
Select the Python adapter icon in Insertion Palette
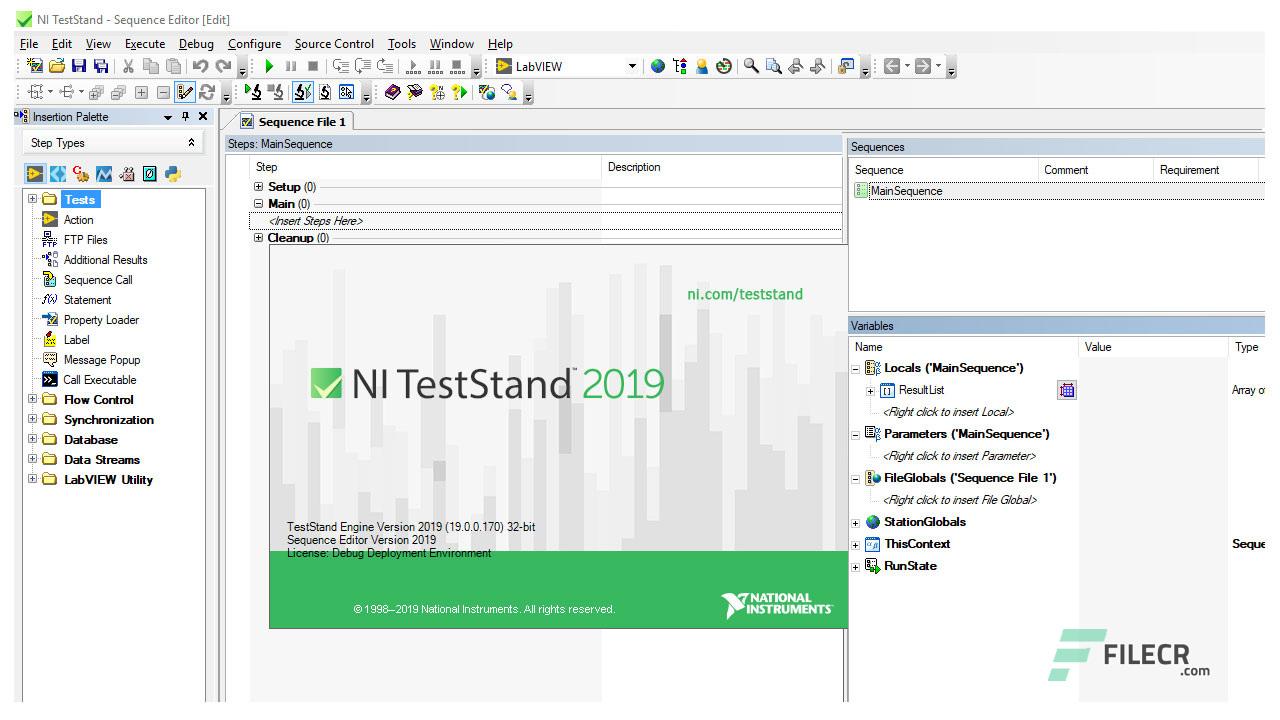click(x=173, y=174)
